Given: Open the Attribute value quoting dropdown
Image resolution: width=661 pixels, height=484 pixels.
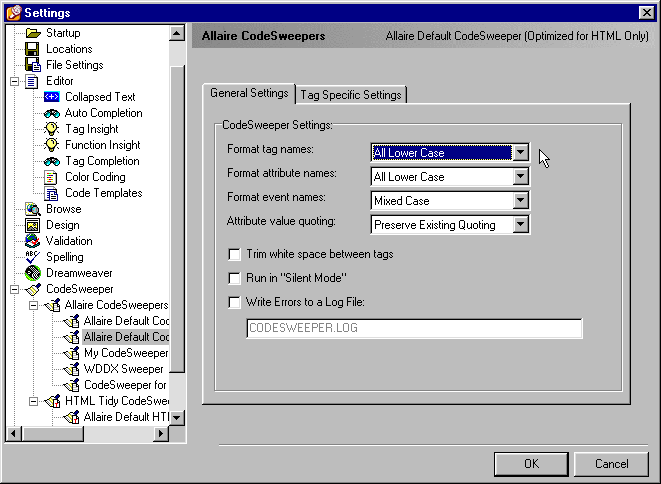Looking at the screenshot, I should 519,225.
